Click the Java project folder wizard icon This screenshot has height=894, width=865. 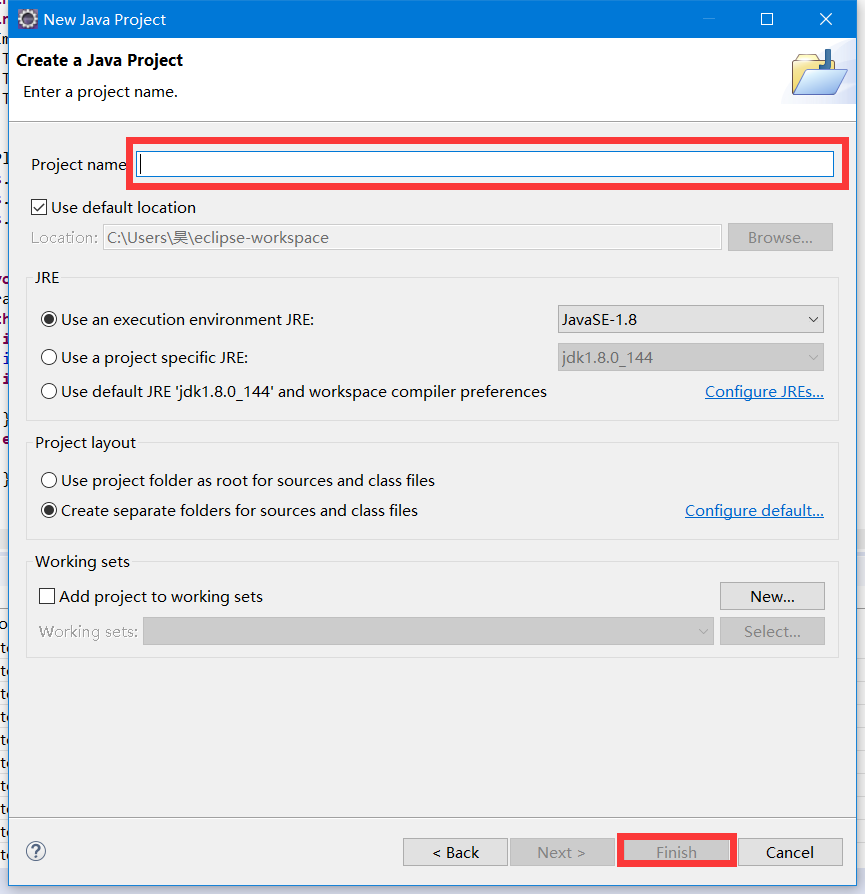[819, 72]
